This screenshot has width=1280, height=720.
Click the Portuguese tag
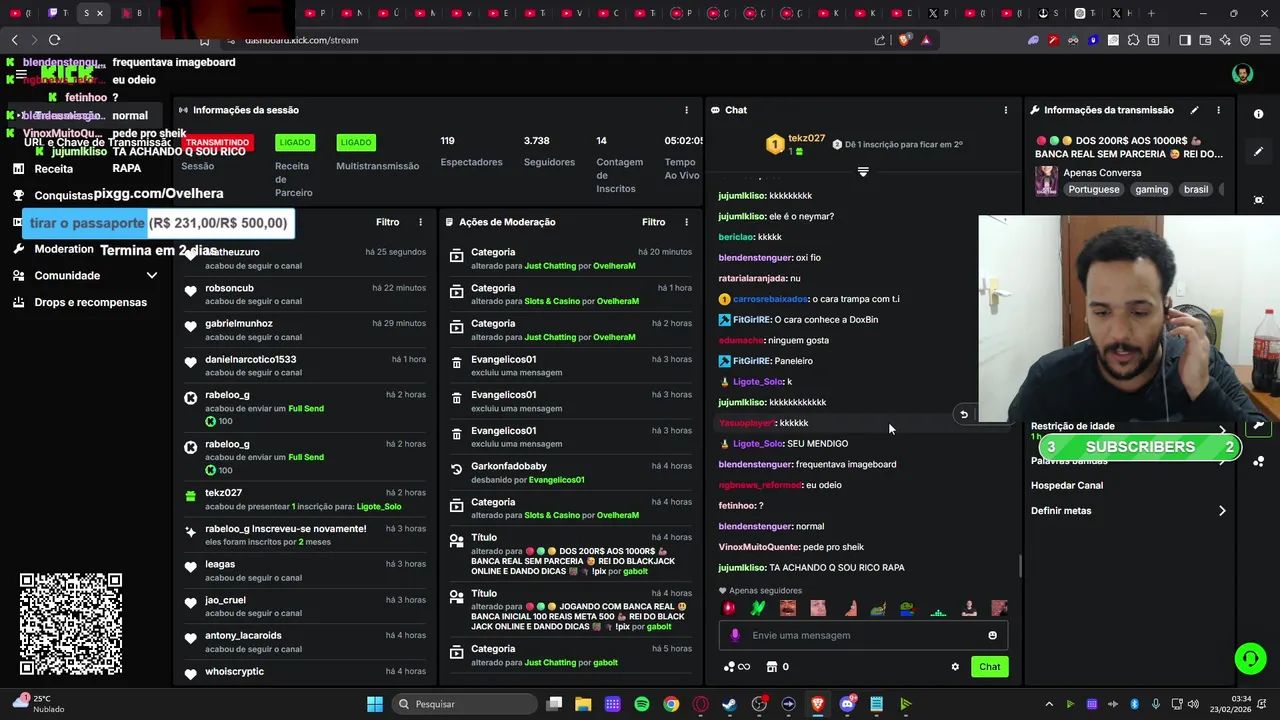click(1093, 189)
